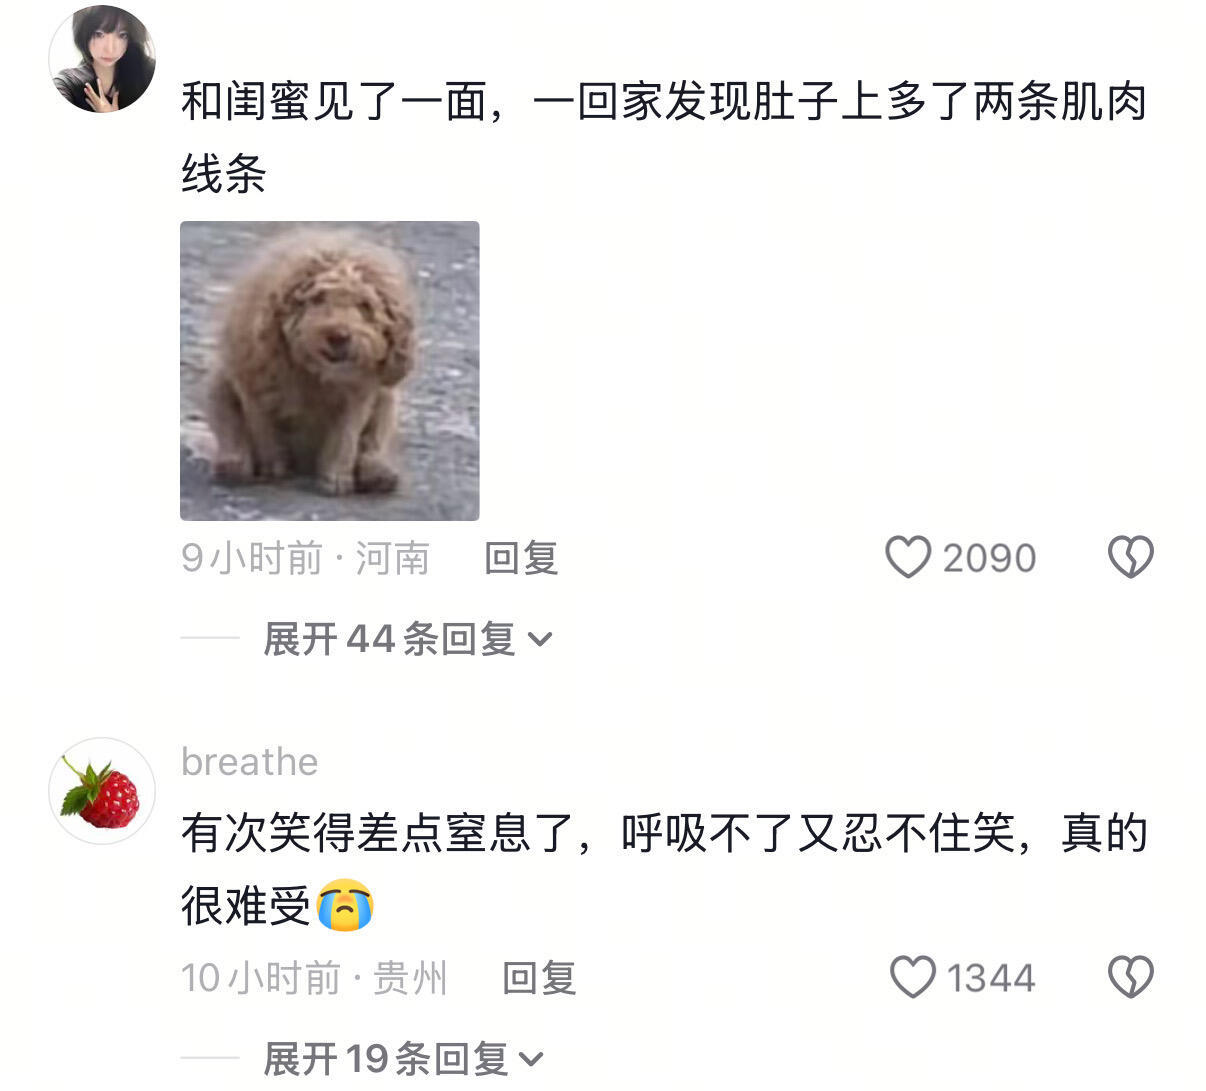Select breathe's comment about 笑得差点窒息
Screen dimensions: 1206x1091
(664, 869)
